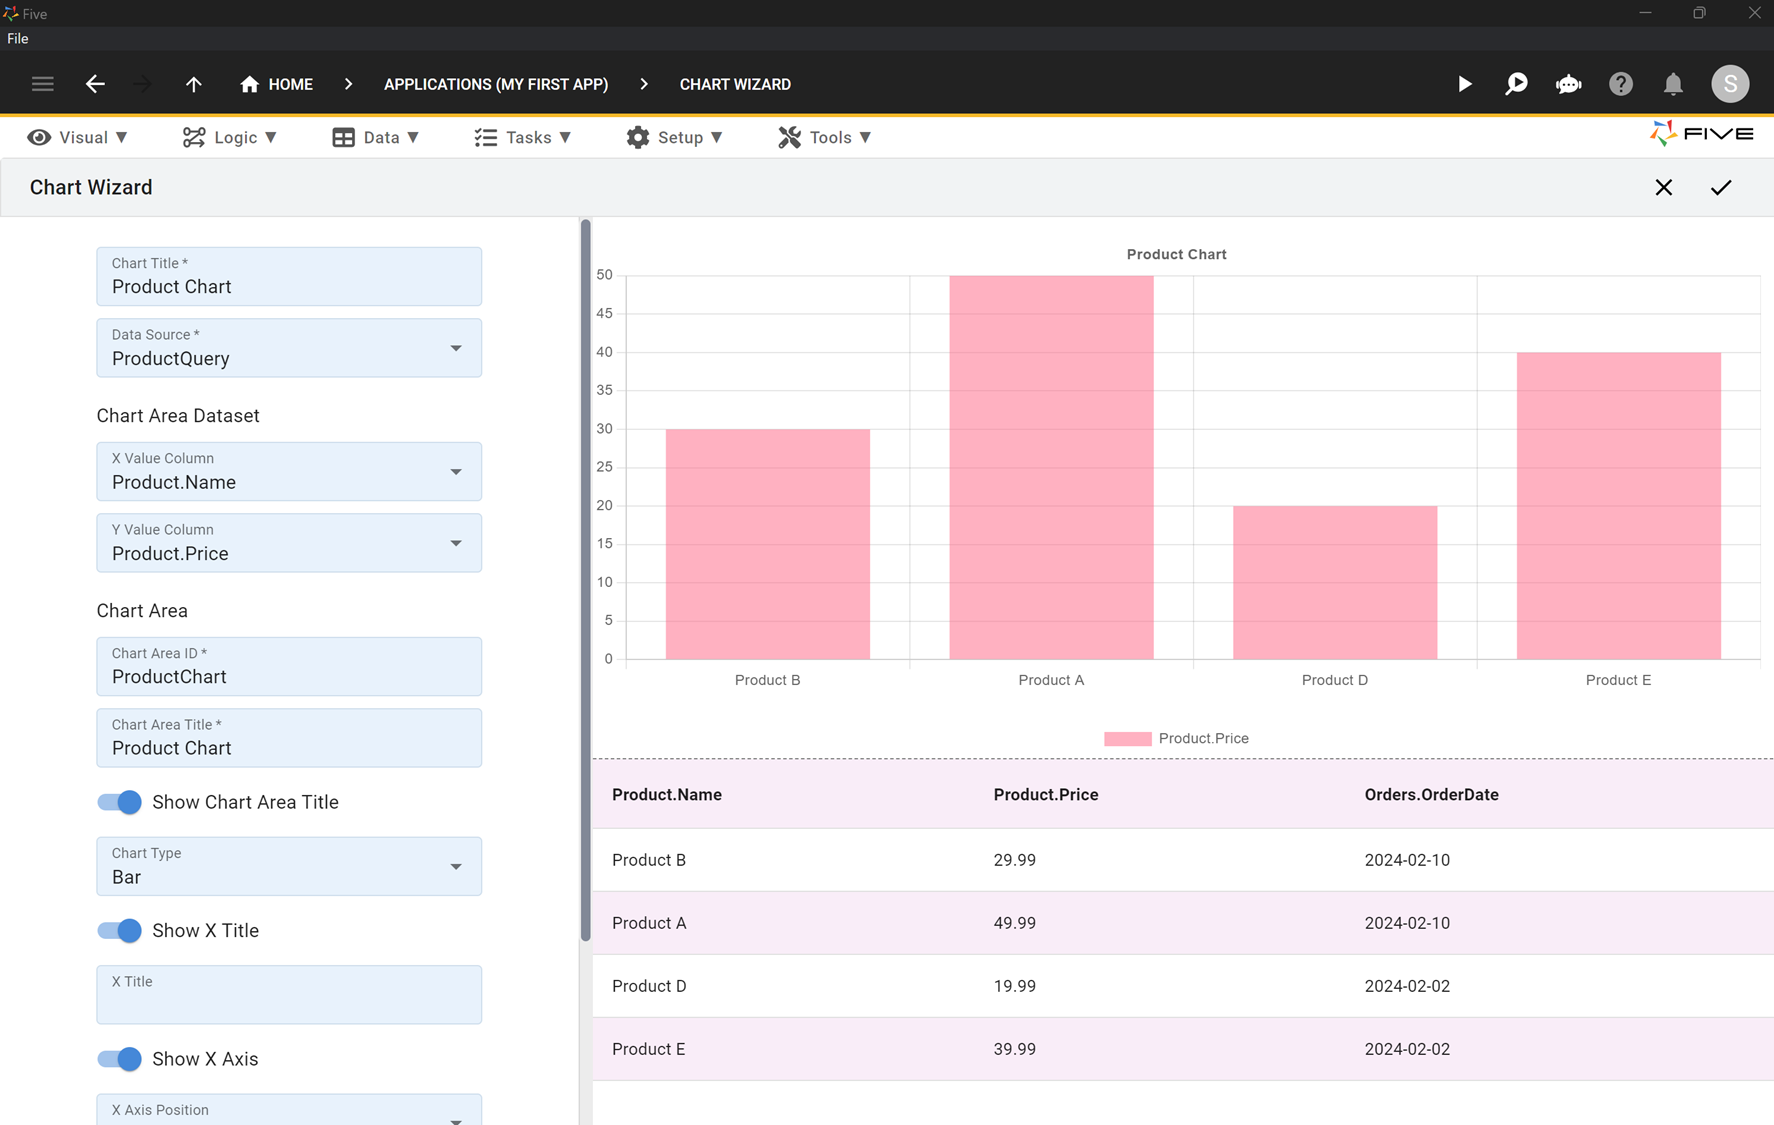Go back using the left arrow icon
1774x1125 pixels.
(x=95, y=84)
